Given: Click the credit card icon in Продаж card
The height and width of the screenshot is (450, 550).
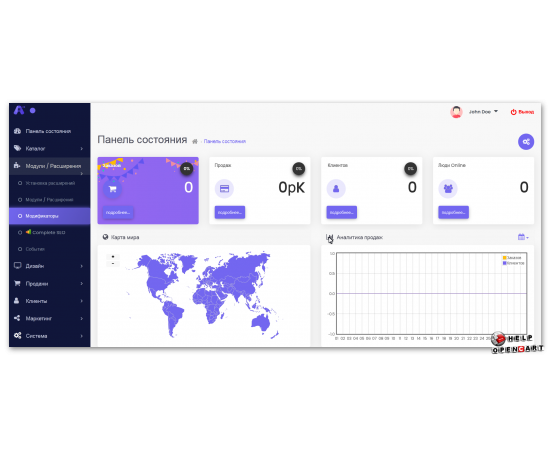Looking at the screenshot, I should point(224,189).
